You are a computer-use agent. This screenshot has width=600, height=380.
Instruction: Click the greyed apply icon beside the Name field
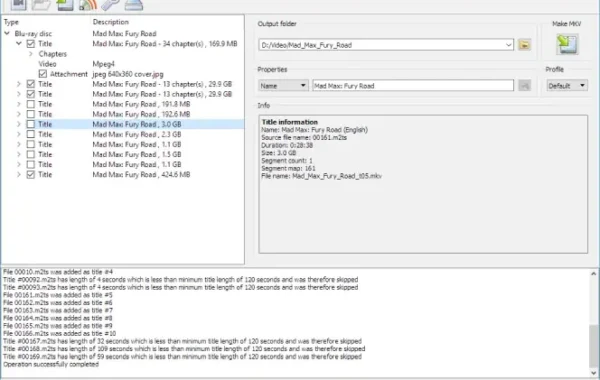[x=524, y=85]
